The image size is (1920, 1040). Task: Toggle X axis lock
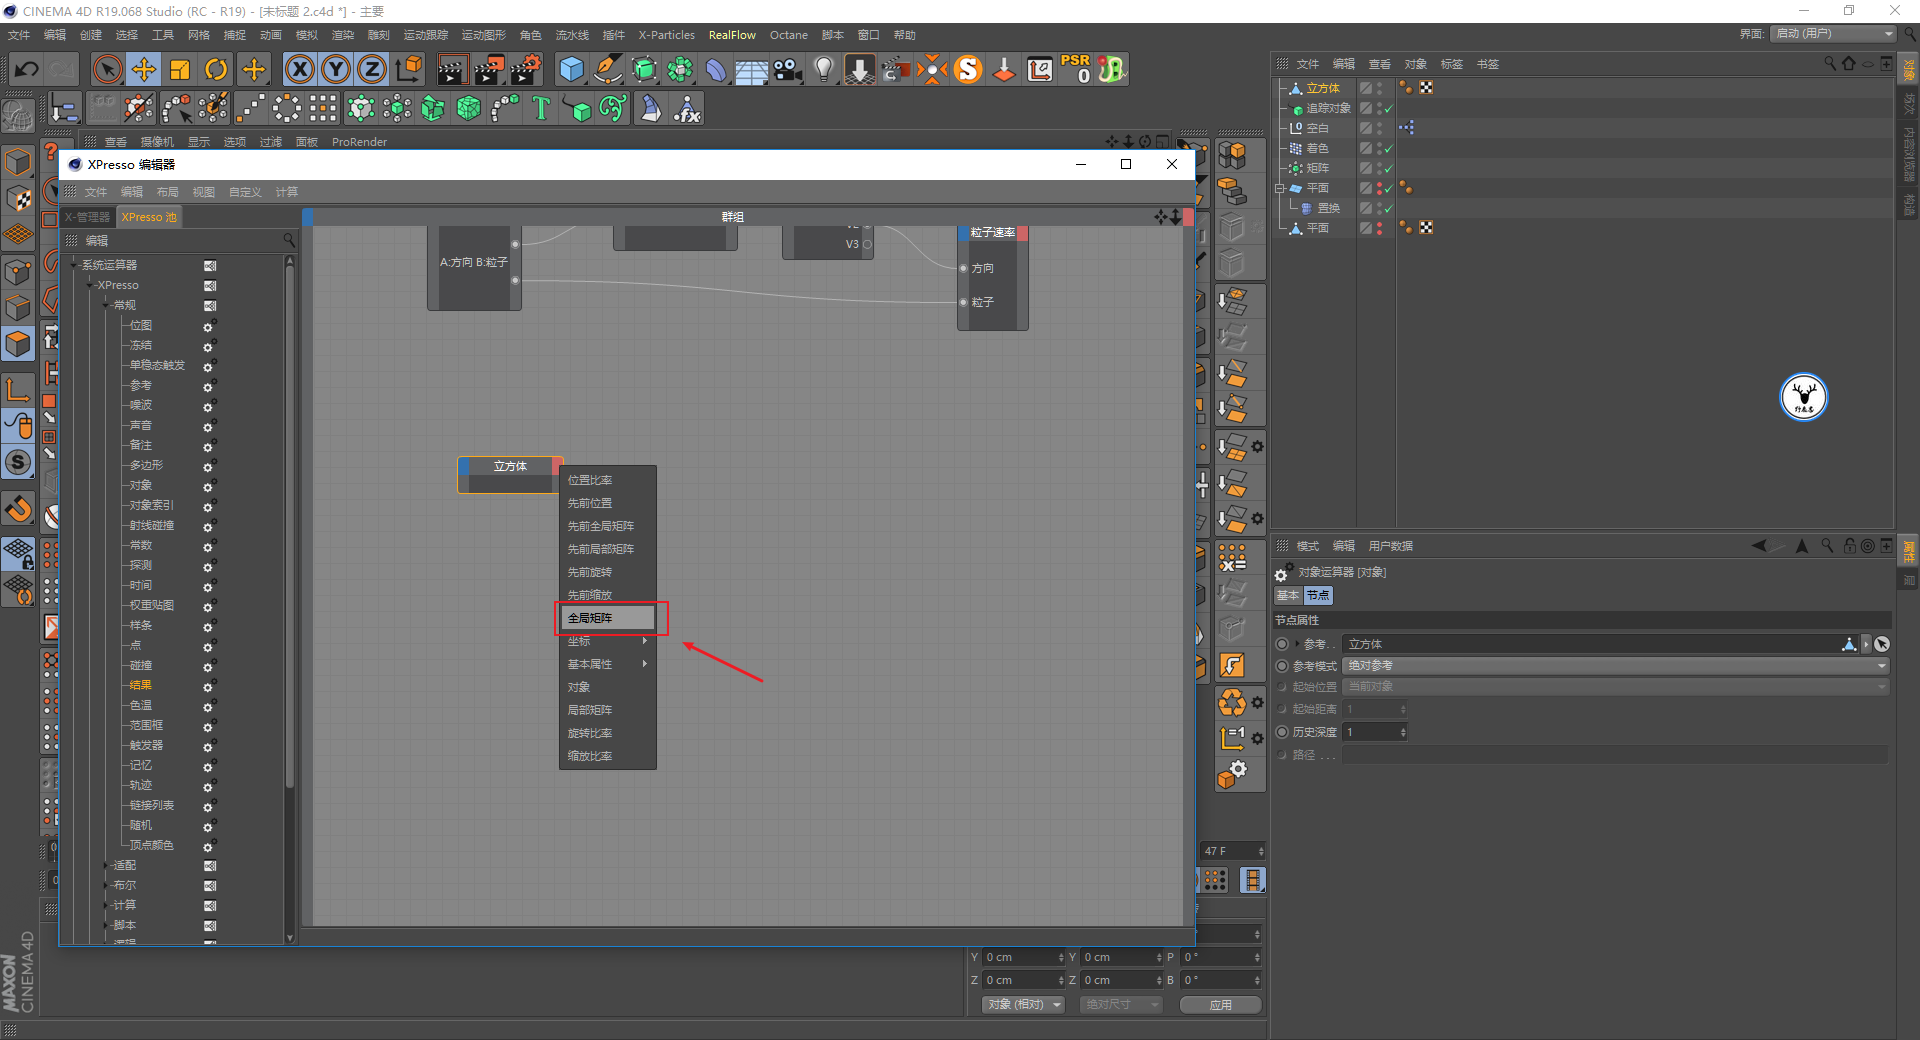point(299,69)
